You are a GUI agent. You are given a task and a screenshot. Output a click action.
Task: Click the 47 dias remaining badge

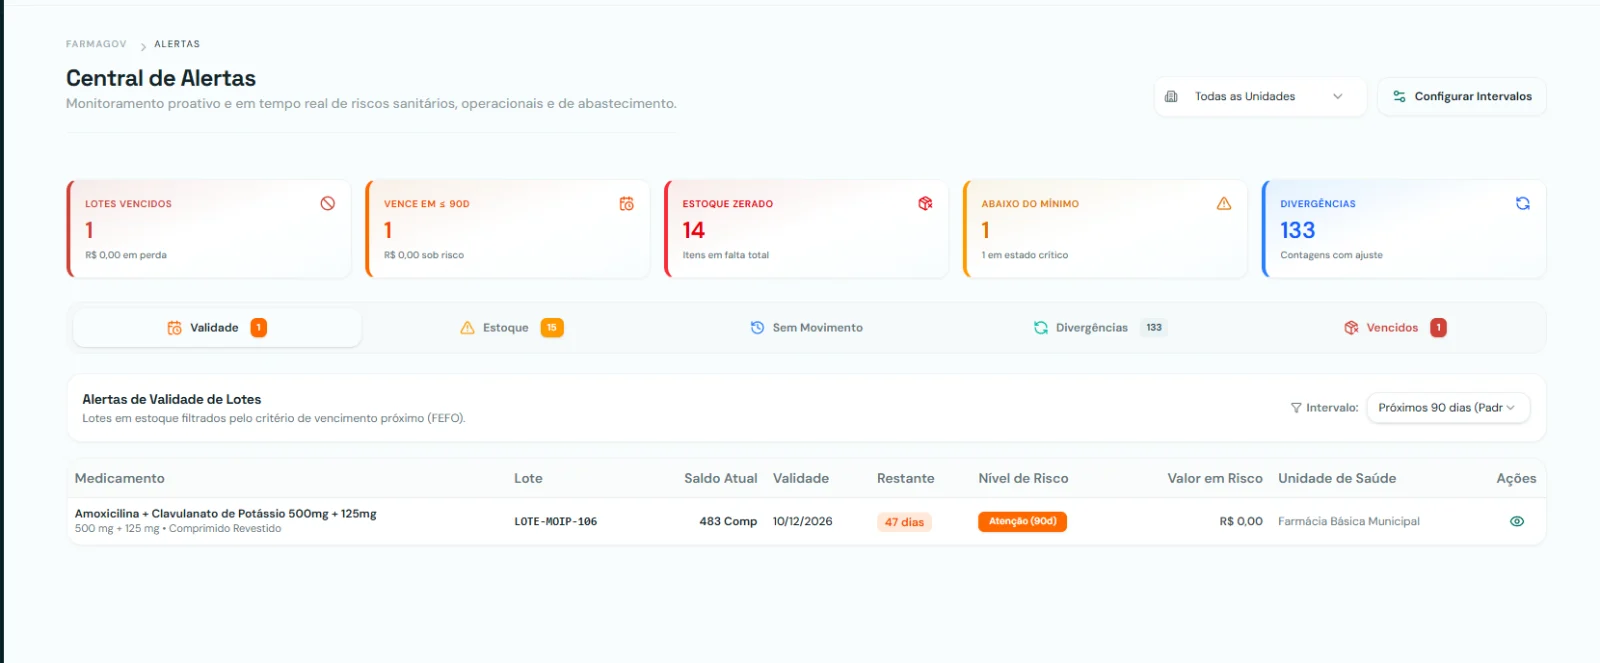tap(904, 522)
